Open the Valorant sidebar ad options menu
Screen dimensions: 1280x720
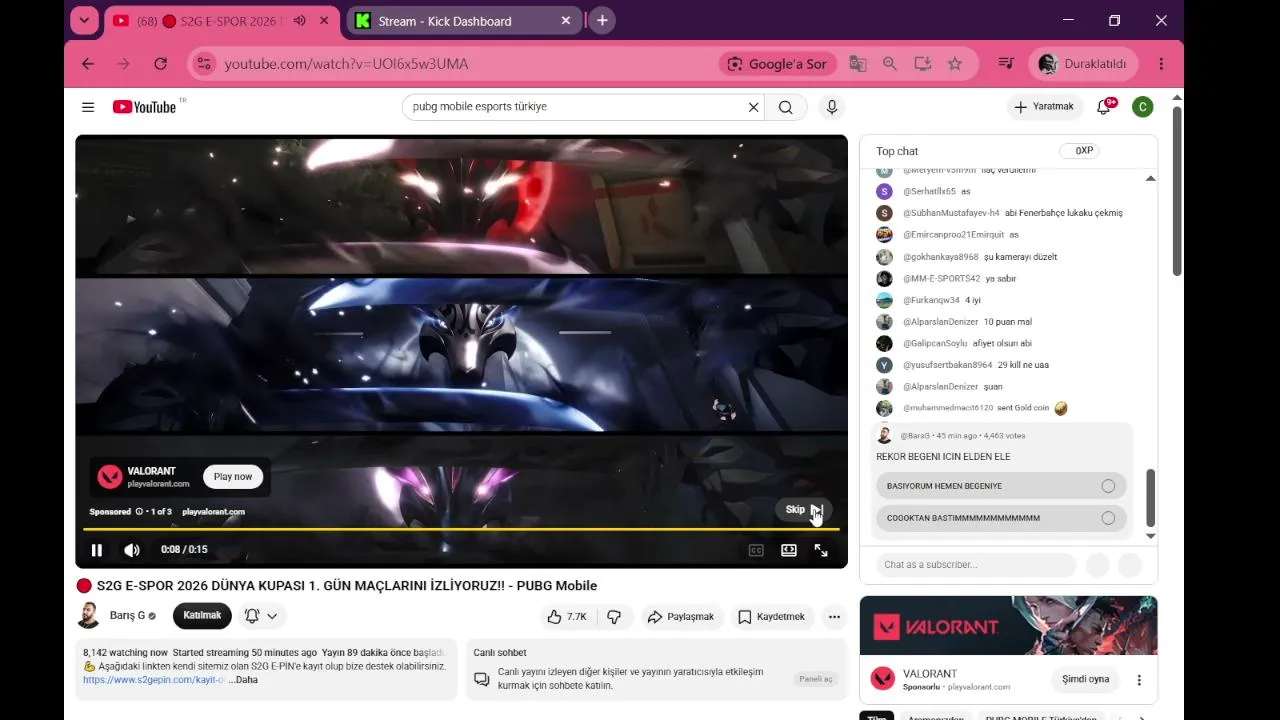point(1139,680)
